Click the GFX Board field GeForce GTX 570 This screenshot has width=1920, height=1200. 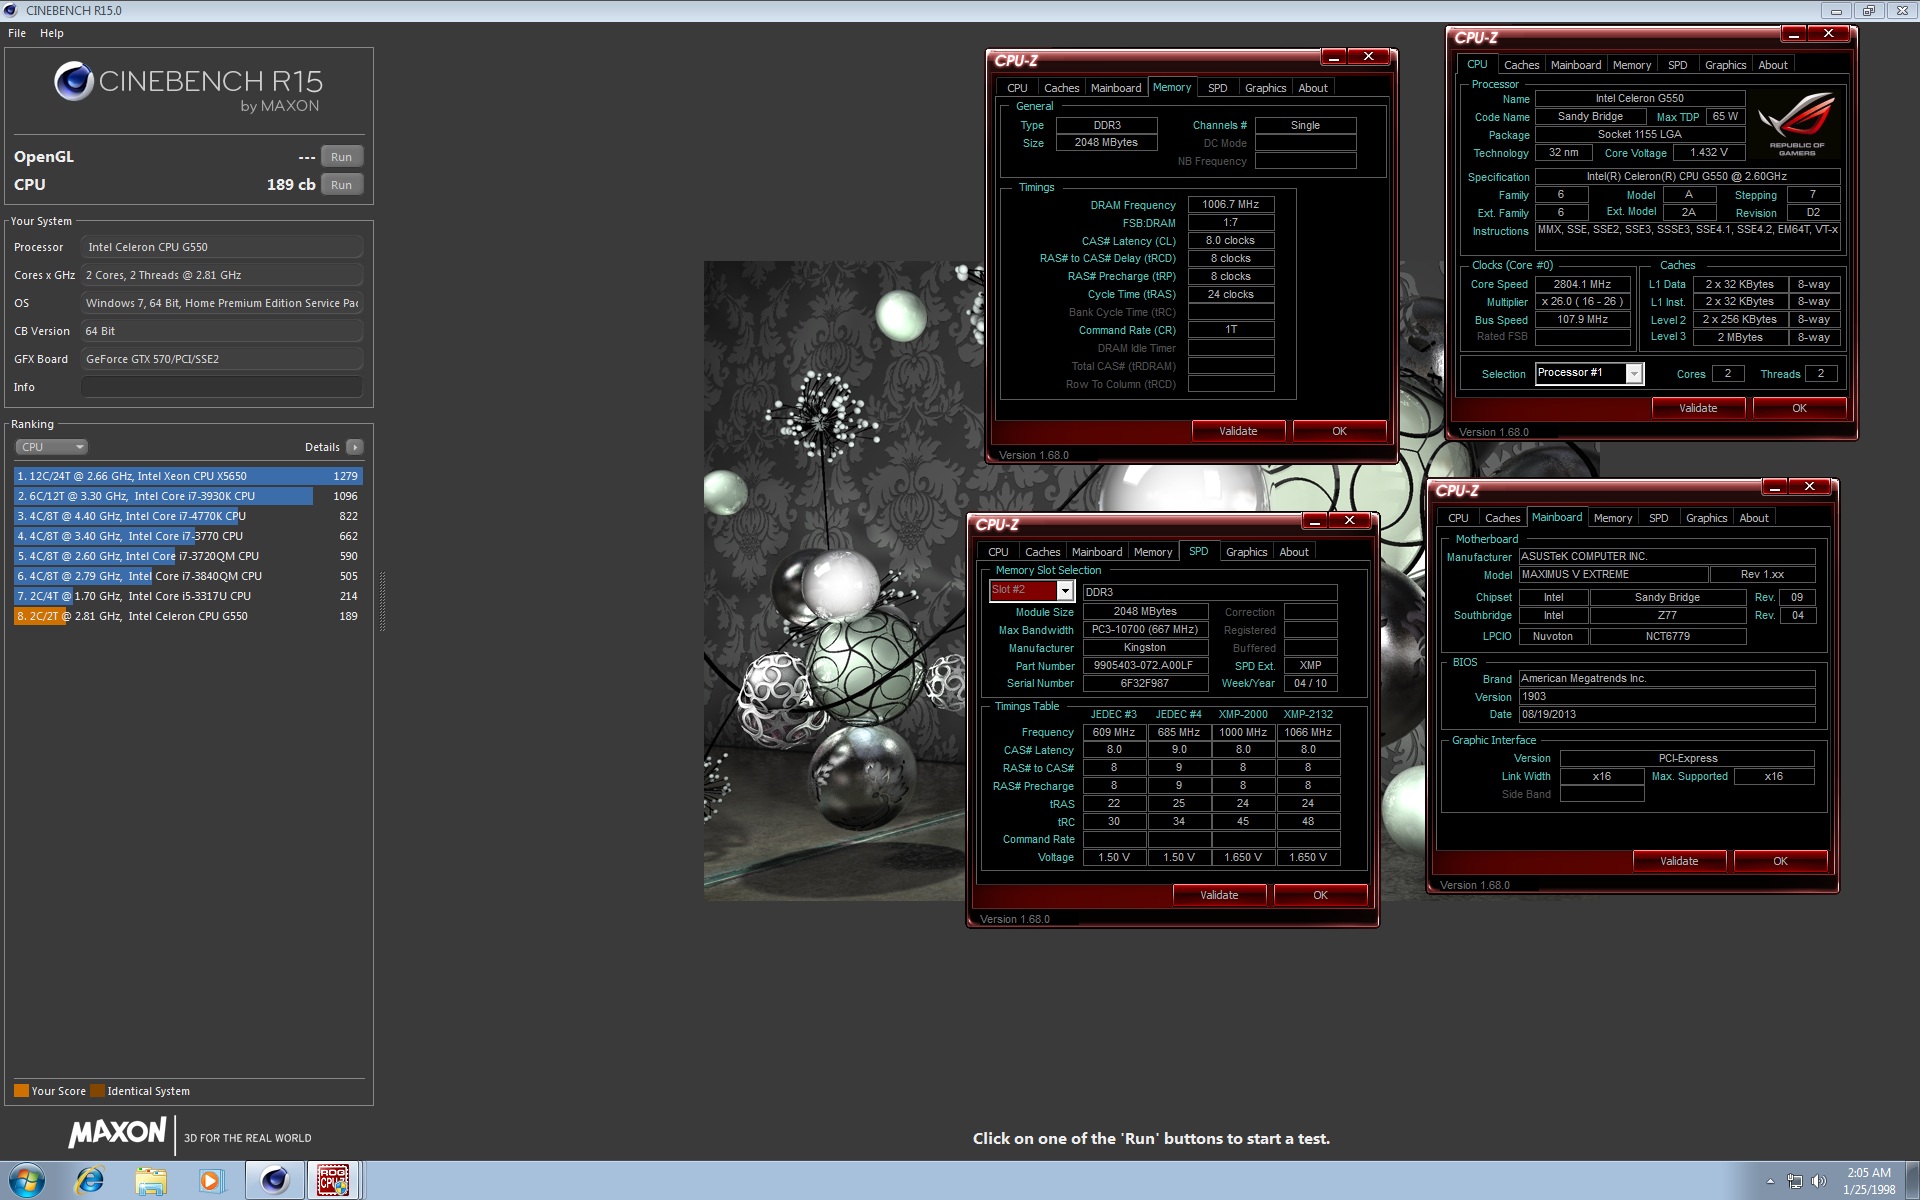222,359
